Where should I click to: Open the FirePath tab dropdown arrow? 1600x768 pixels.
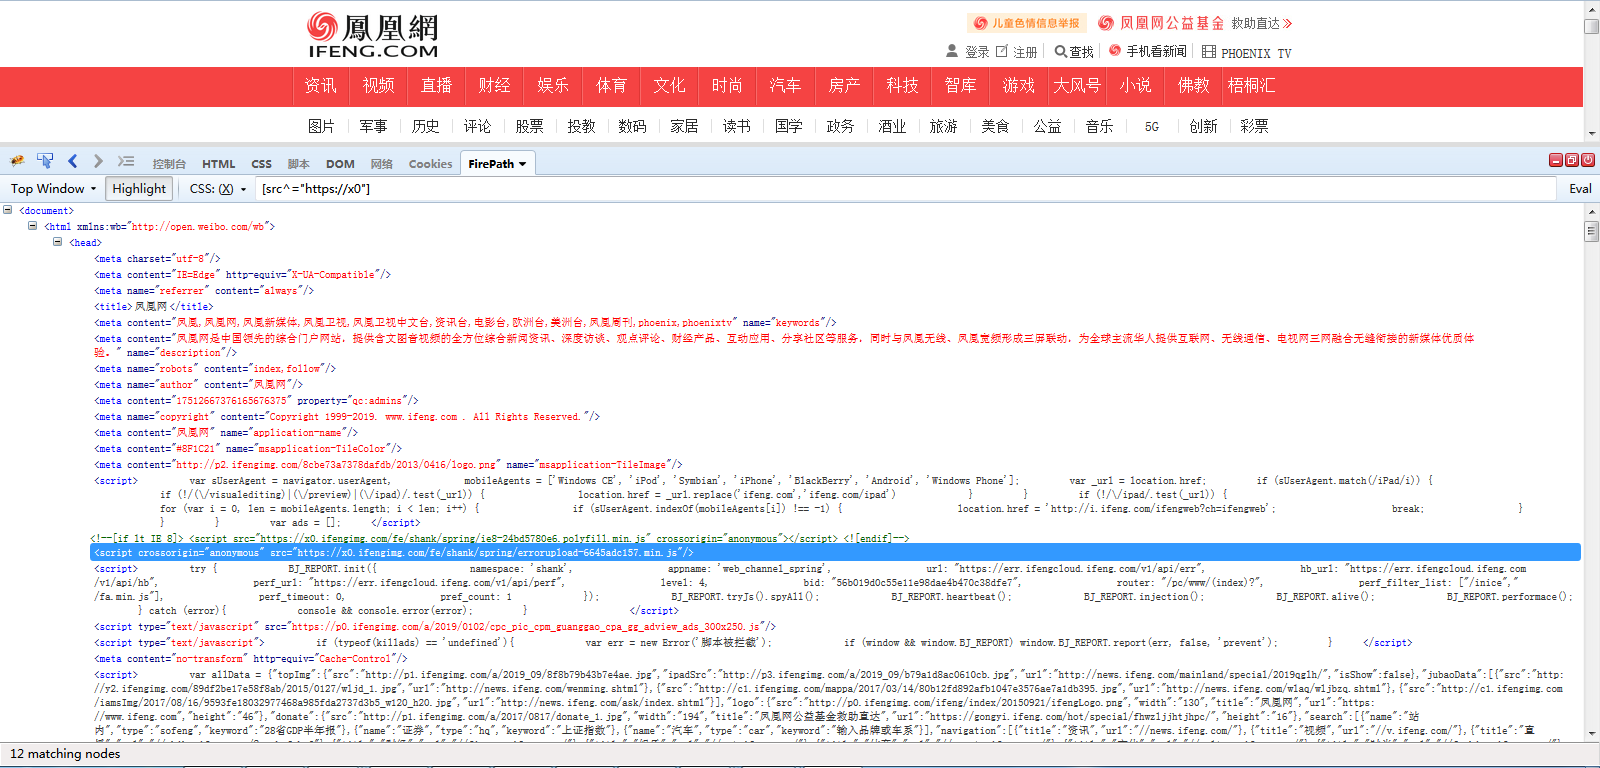click(522, 164)
